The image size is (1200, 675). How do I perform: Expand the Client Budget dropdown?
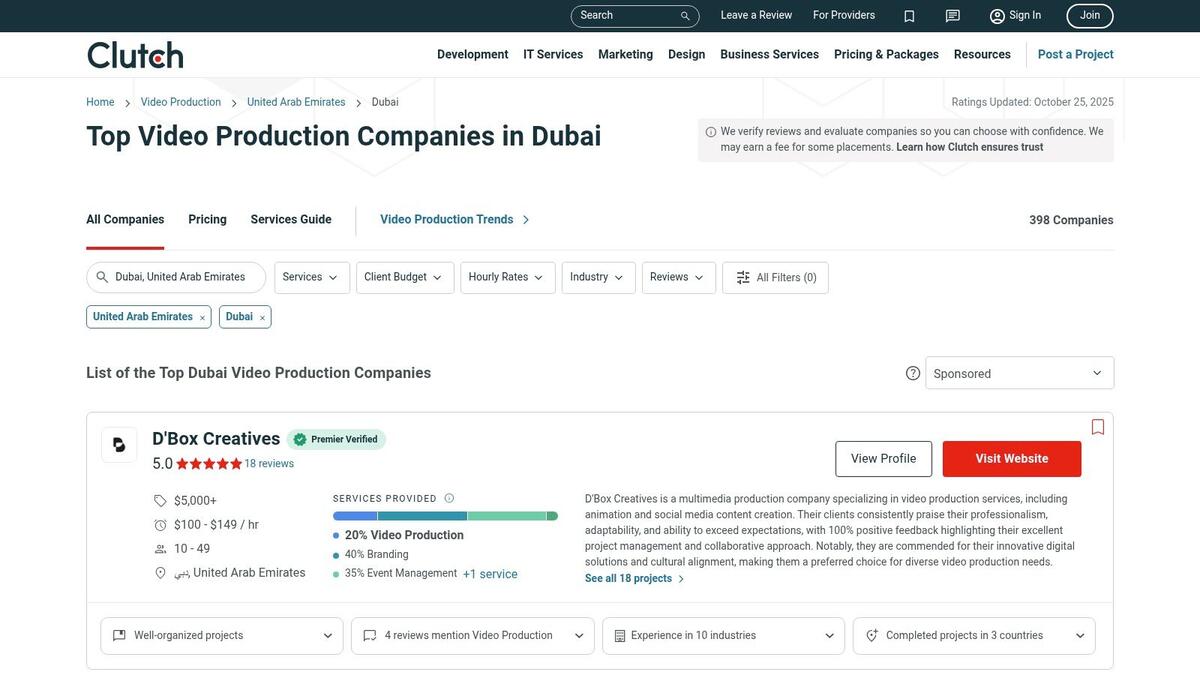404,278
